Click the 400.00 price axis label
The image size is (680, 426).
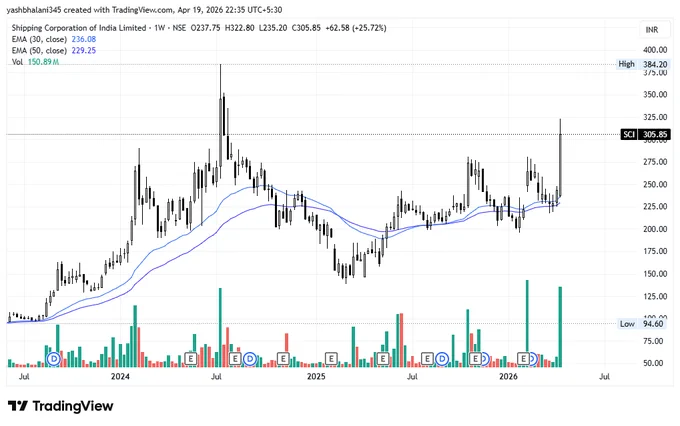point(655,50)
